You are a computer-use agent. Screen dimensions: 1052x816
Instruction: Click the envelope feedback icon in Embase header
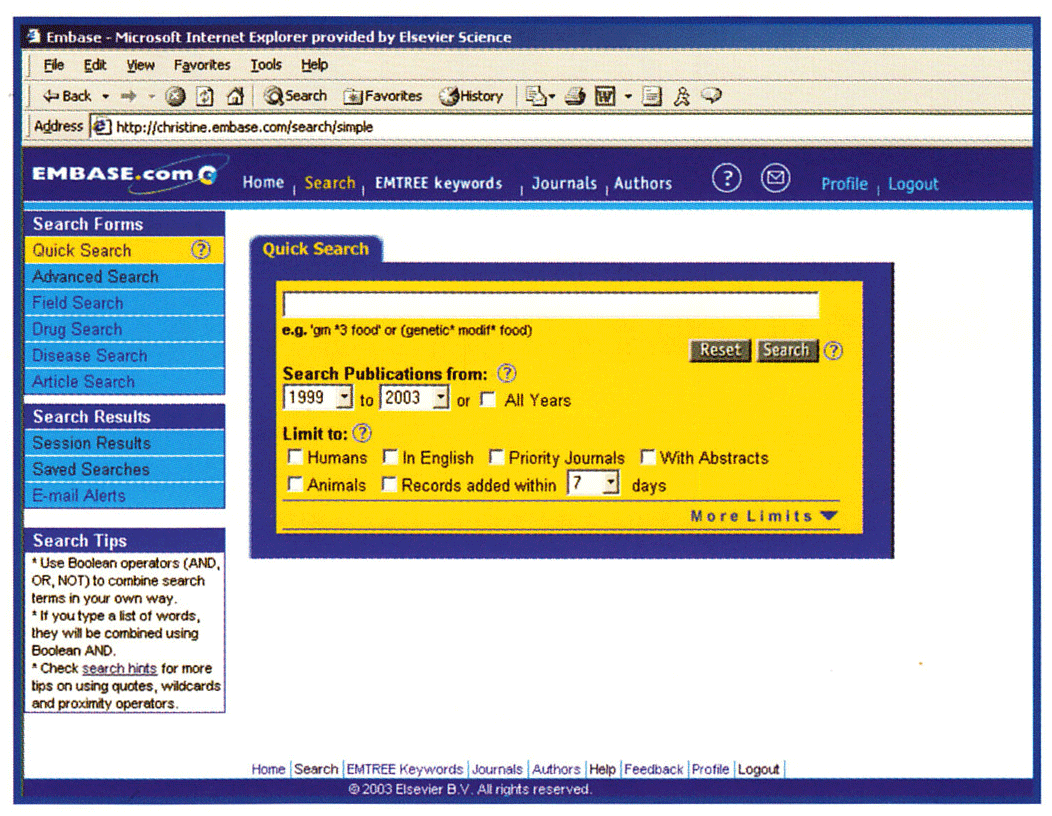click(x=776, y=178)
